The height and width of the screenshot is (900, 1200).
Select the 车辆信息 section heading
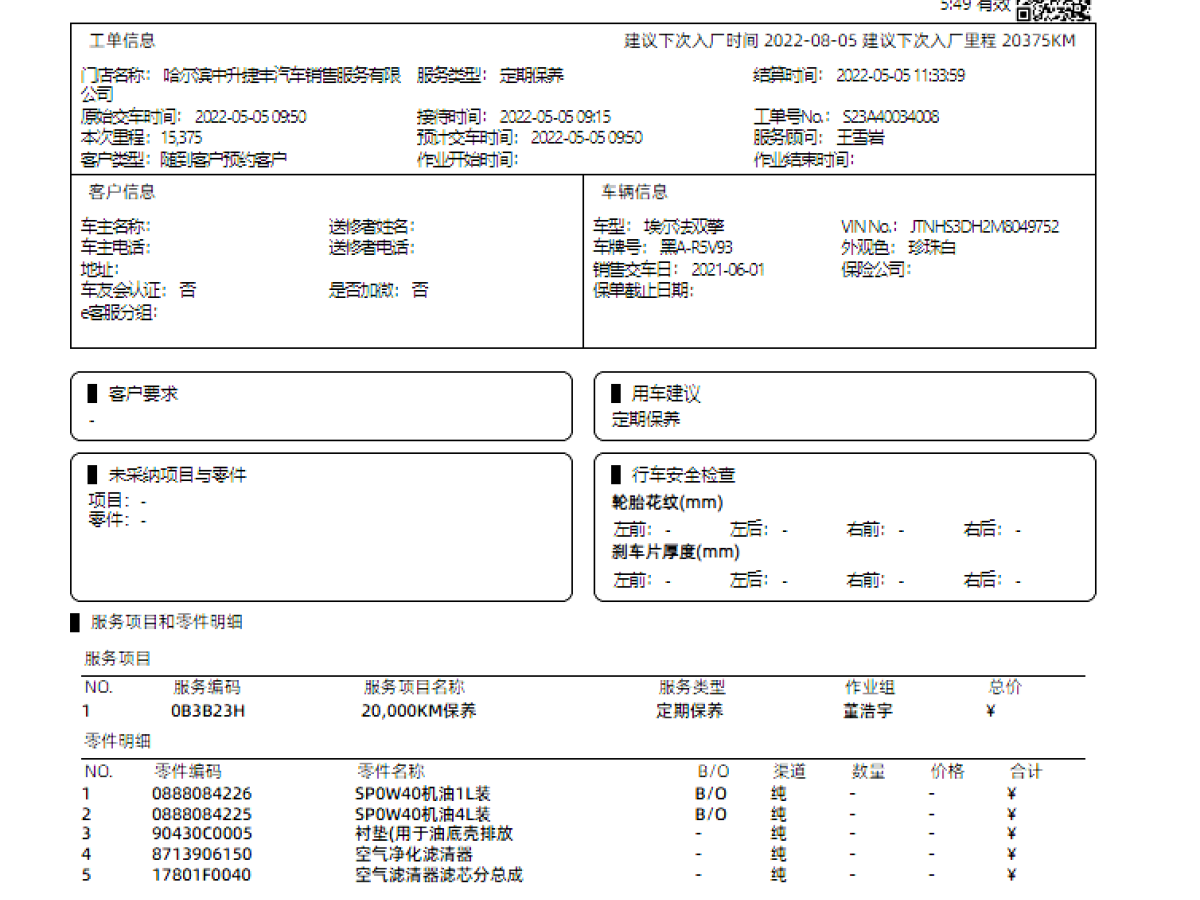click(634, 192)
